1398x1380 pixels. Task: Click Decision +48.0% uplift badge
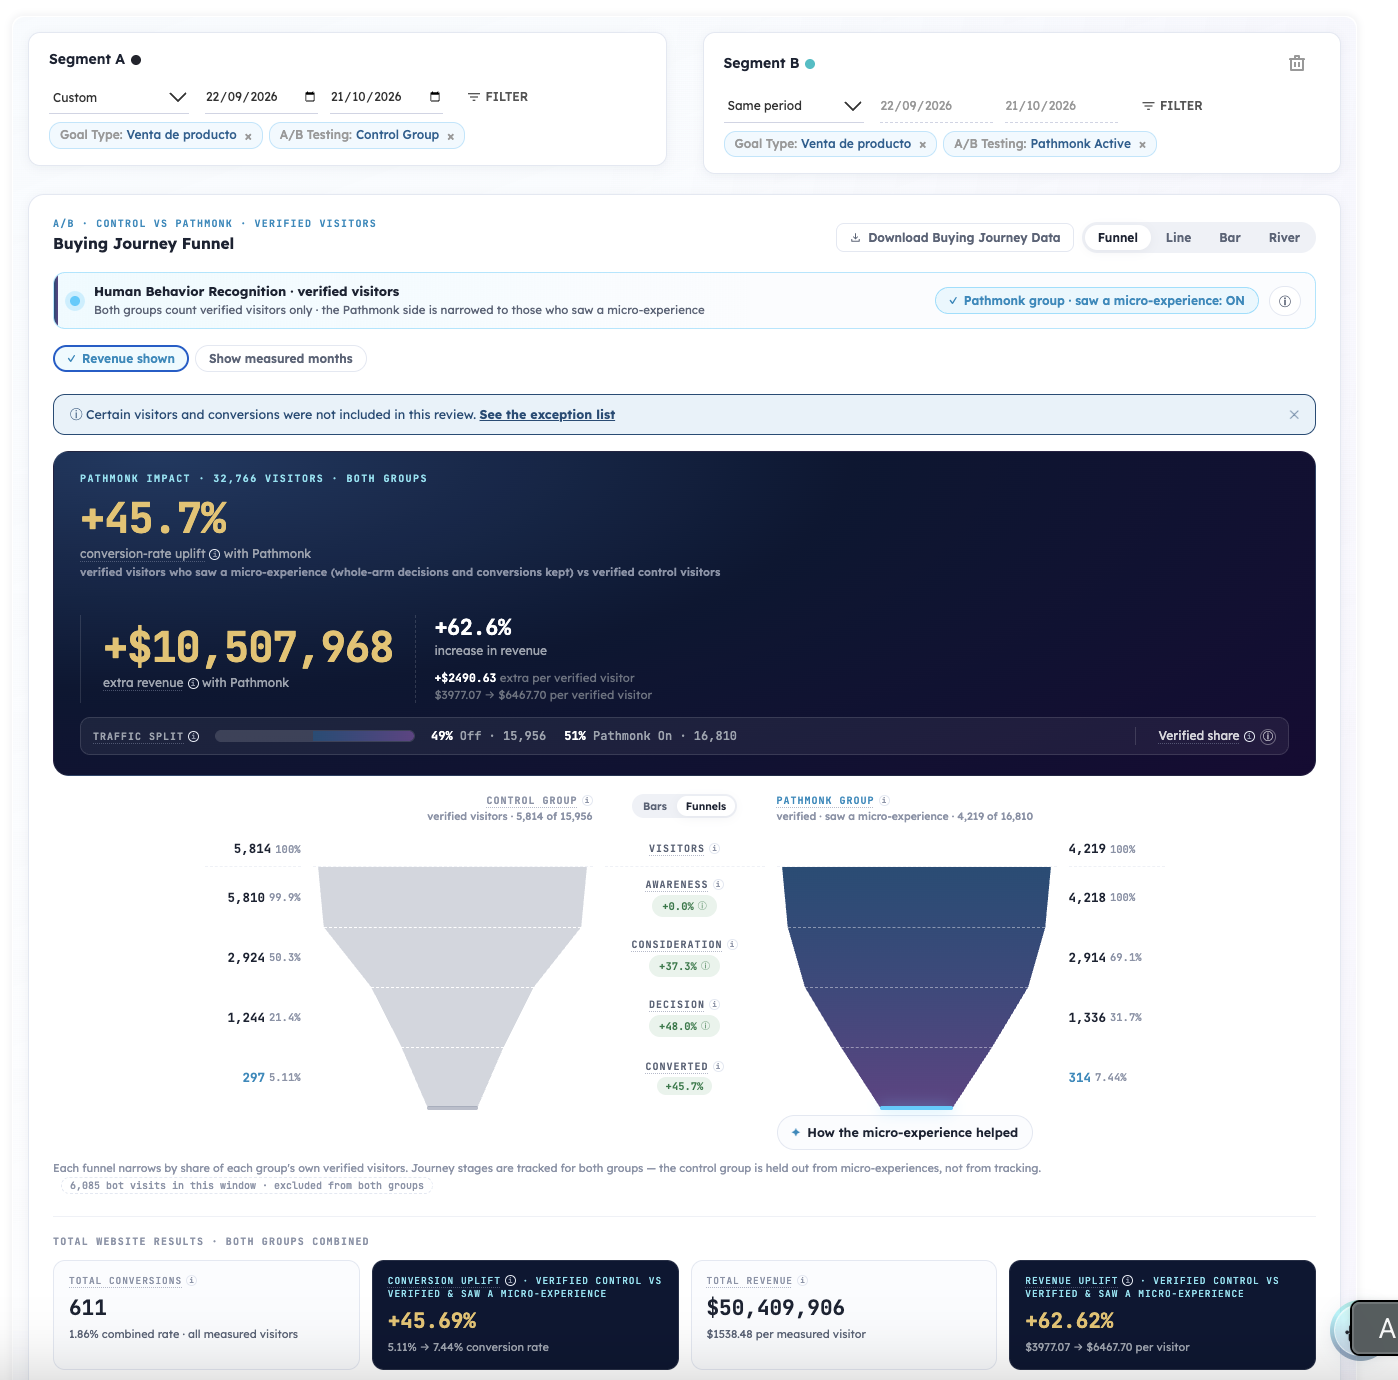pos(684,1027)
